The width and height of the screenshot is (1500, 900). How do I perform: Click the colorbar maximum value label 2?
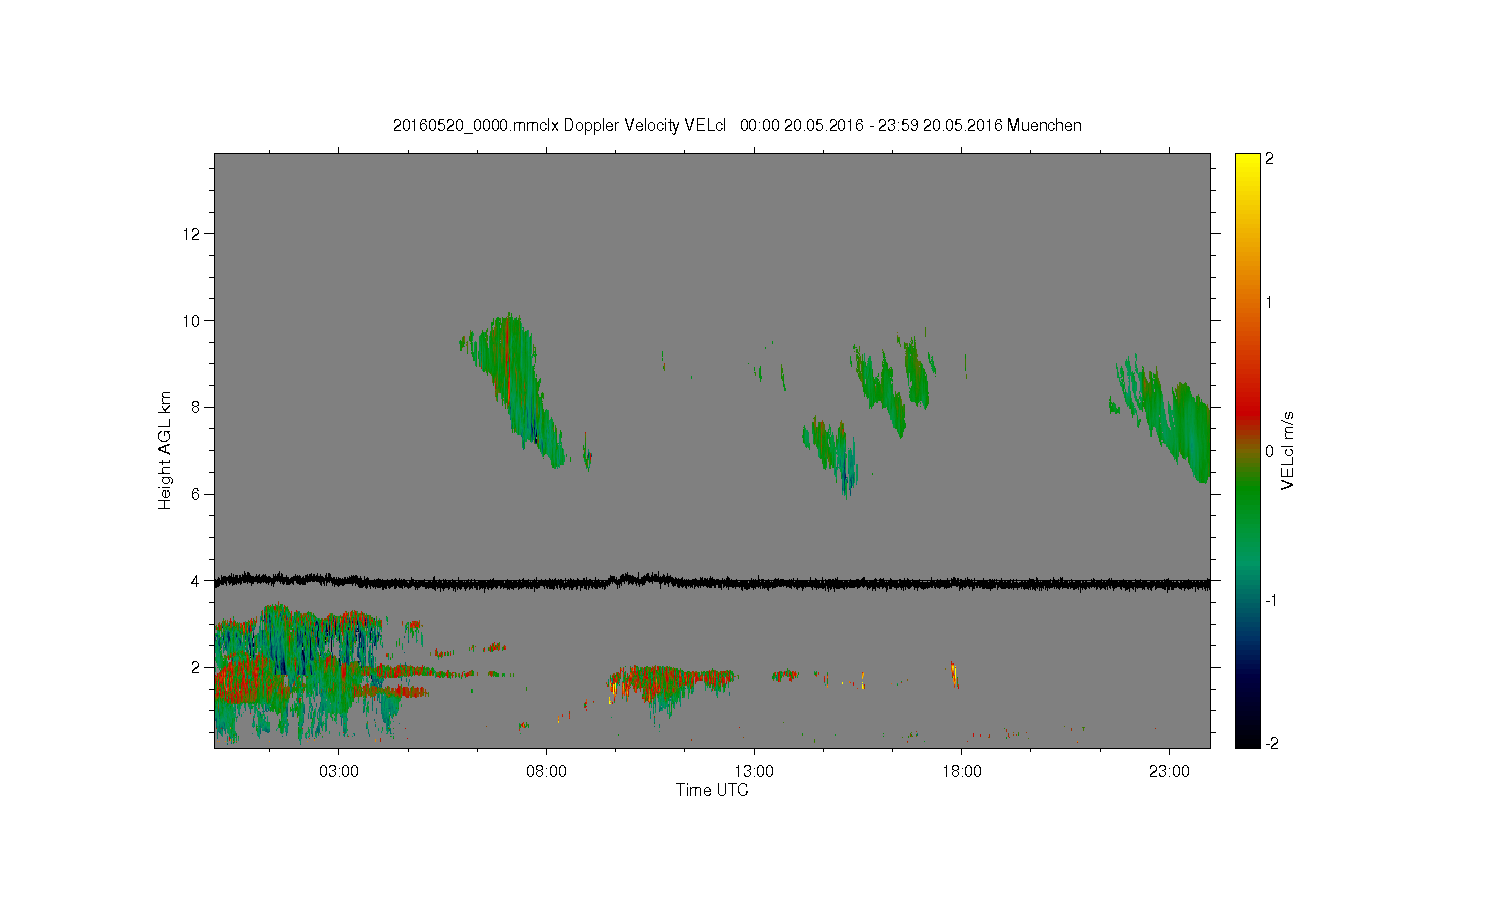1270,159
